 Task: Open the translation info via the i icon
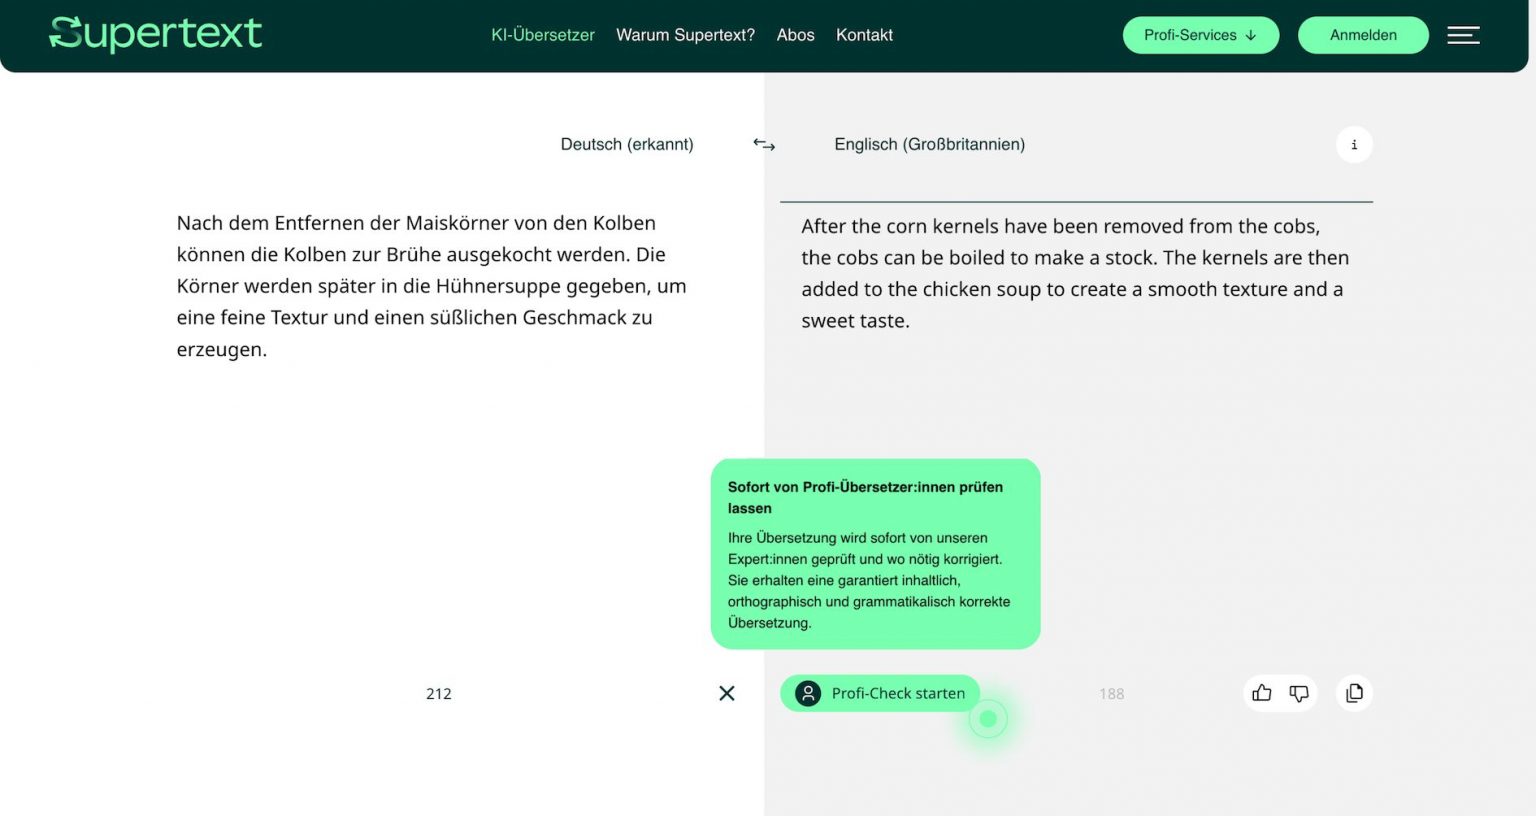[x=1354, y=144]
